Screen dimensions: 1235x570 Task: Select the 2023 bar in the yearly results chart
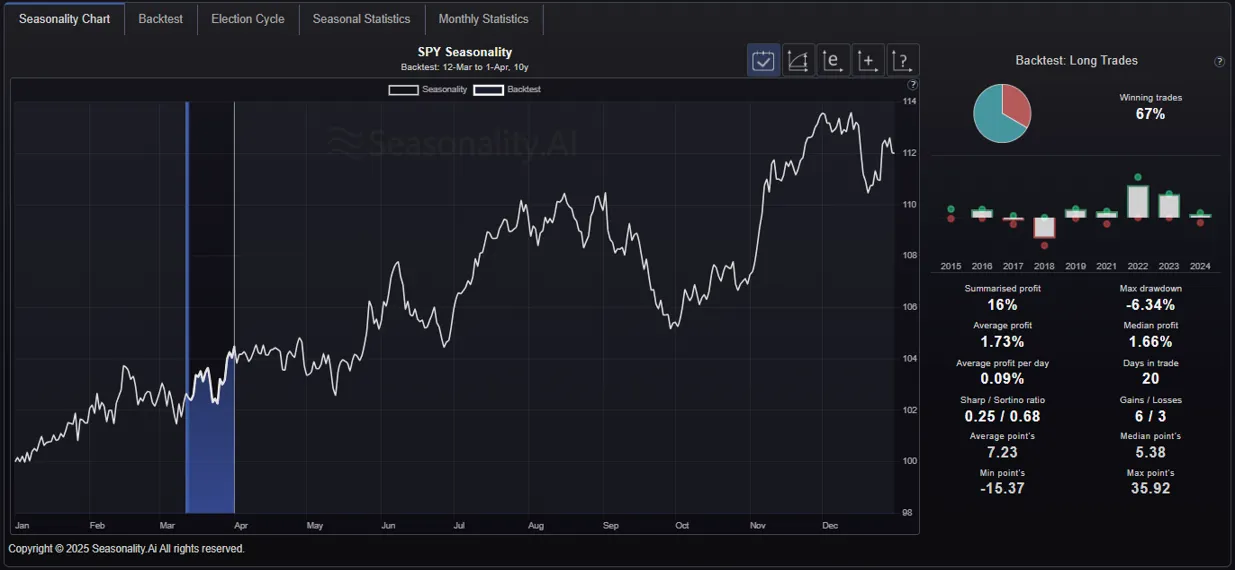pos(1169,206)
